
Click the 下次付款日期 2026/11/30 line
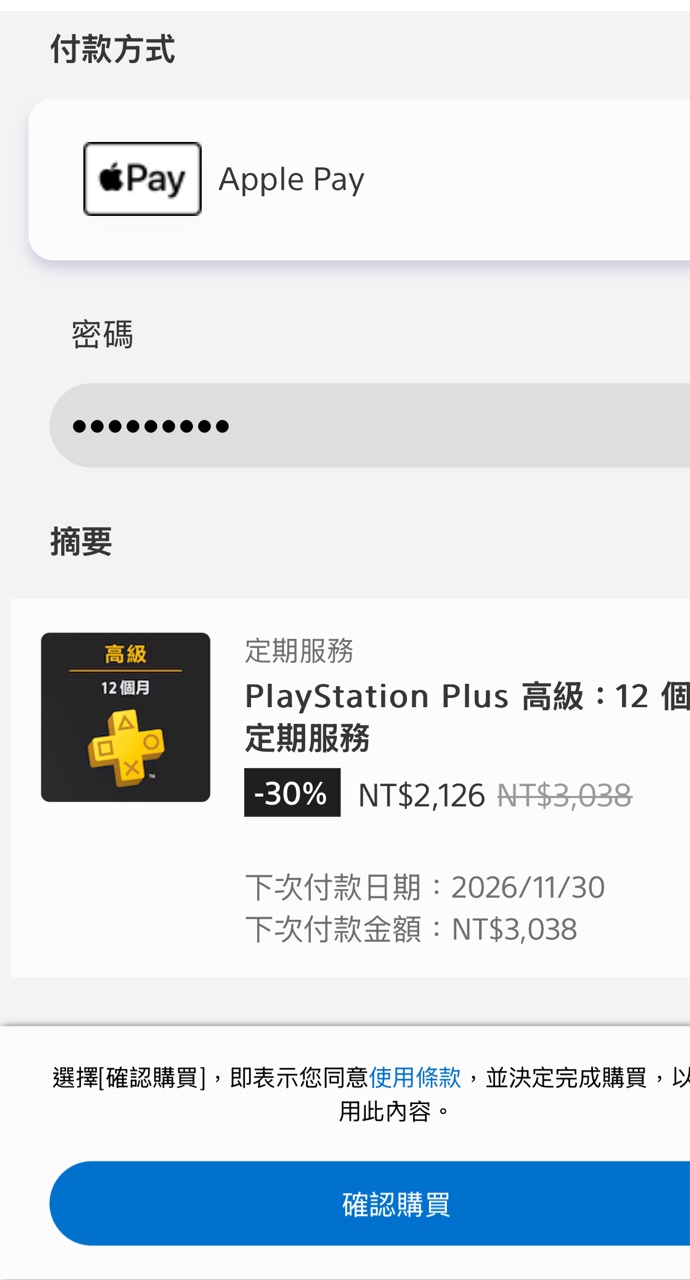coord(425,887)
